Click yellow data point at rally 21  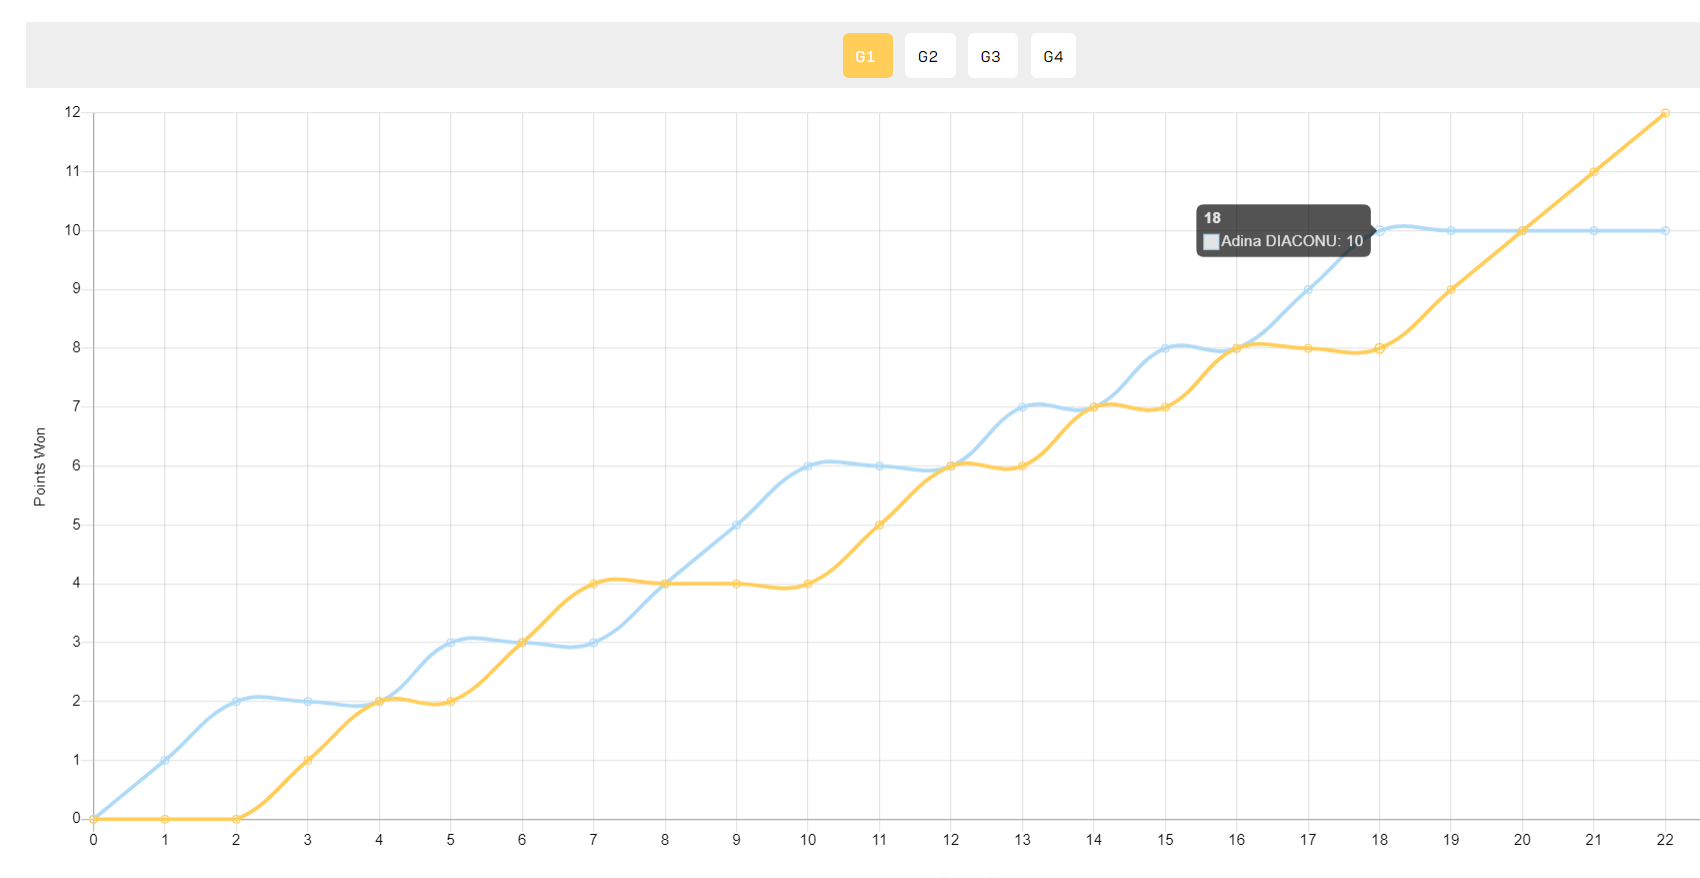[x=1594, y=172]
